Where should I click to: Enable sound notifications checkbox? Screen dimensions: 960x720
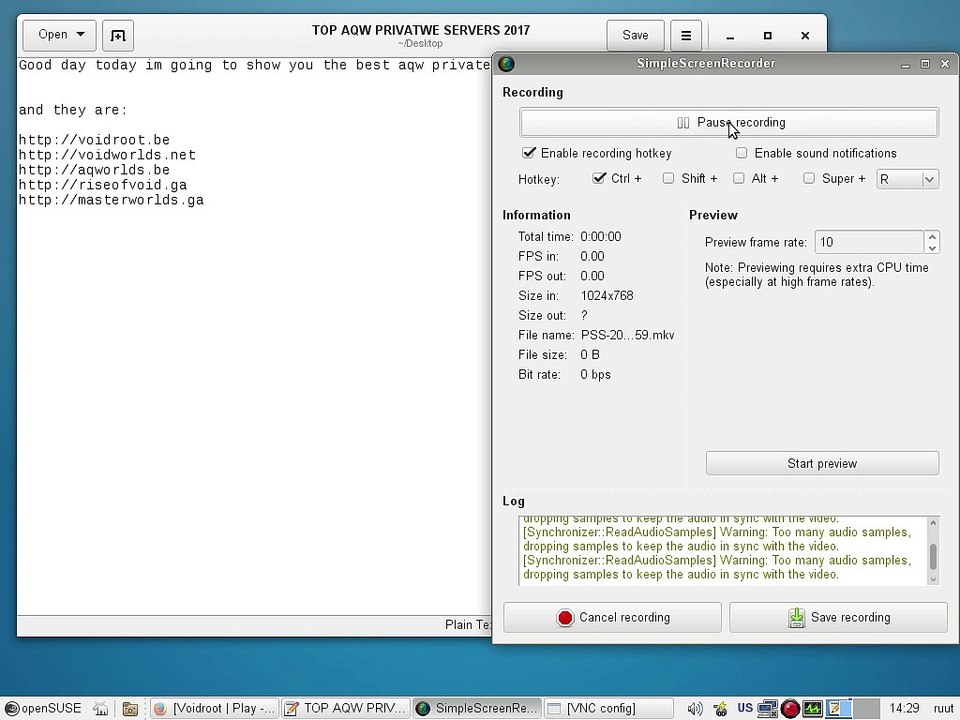(741, 152)
